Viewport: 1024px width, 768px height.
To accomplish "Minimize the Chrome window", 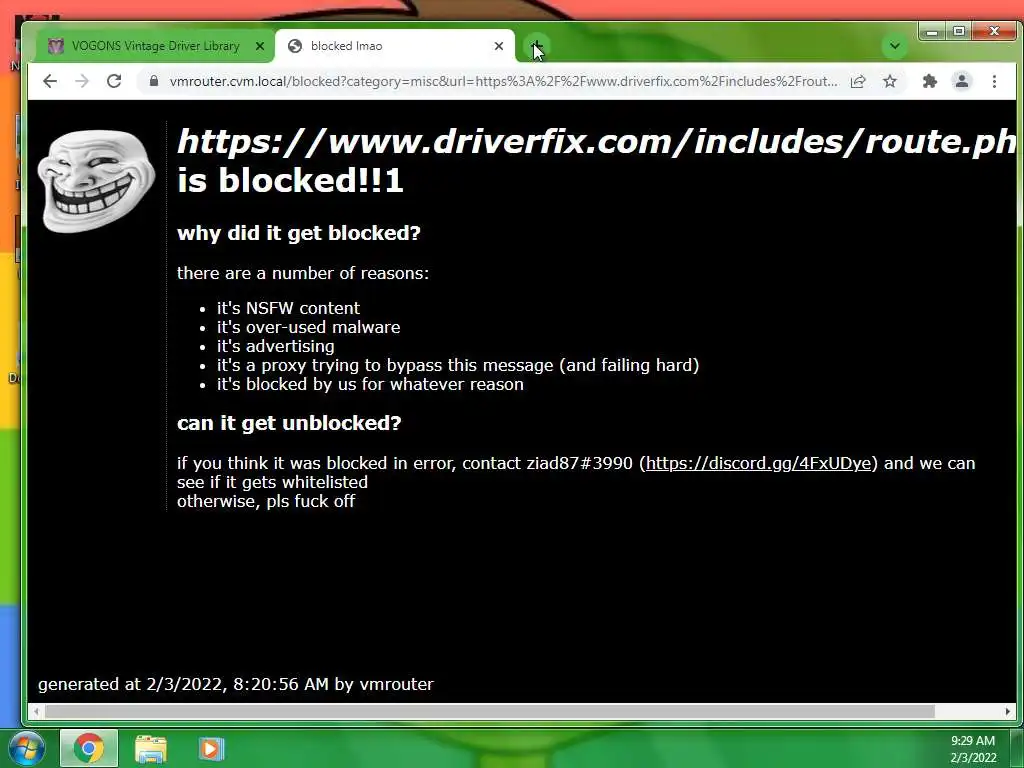I will click(x=932, y=31).
